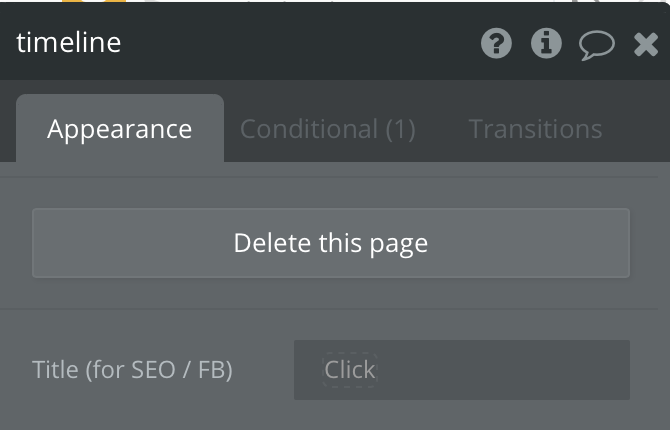Viewport: 670px width, 430px height.
Task: Show page transitions settings tab
Action: [535, 129]
